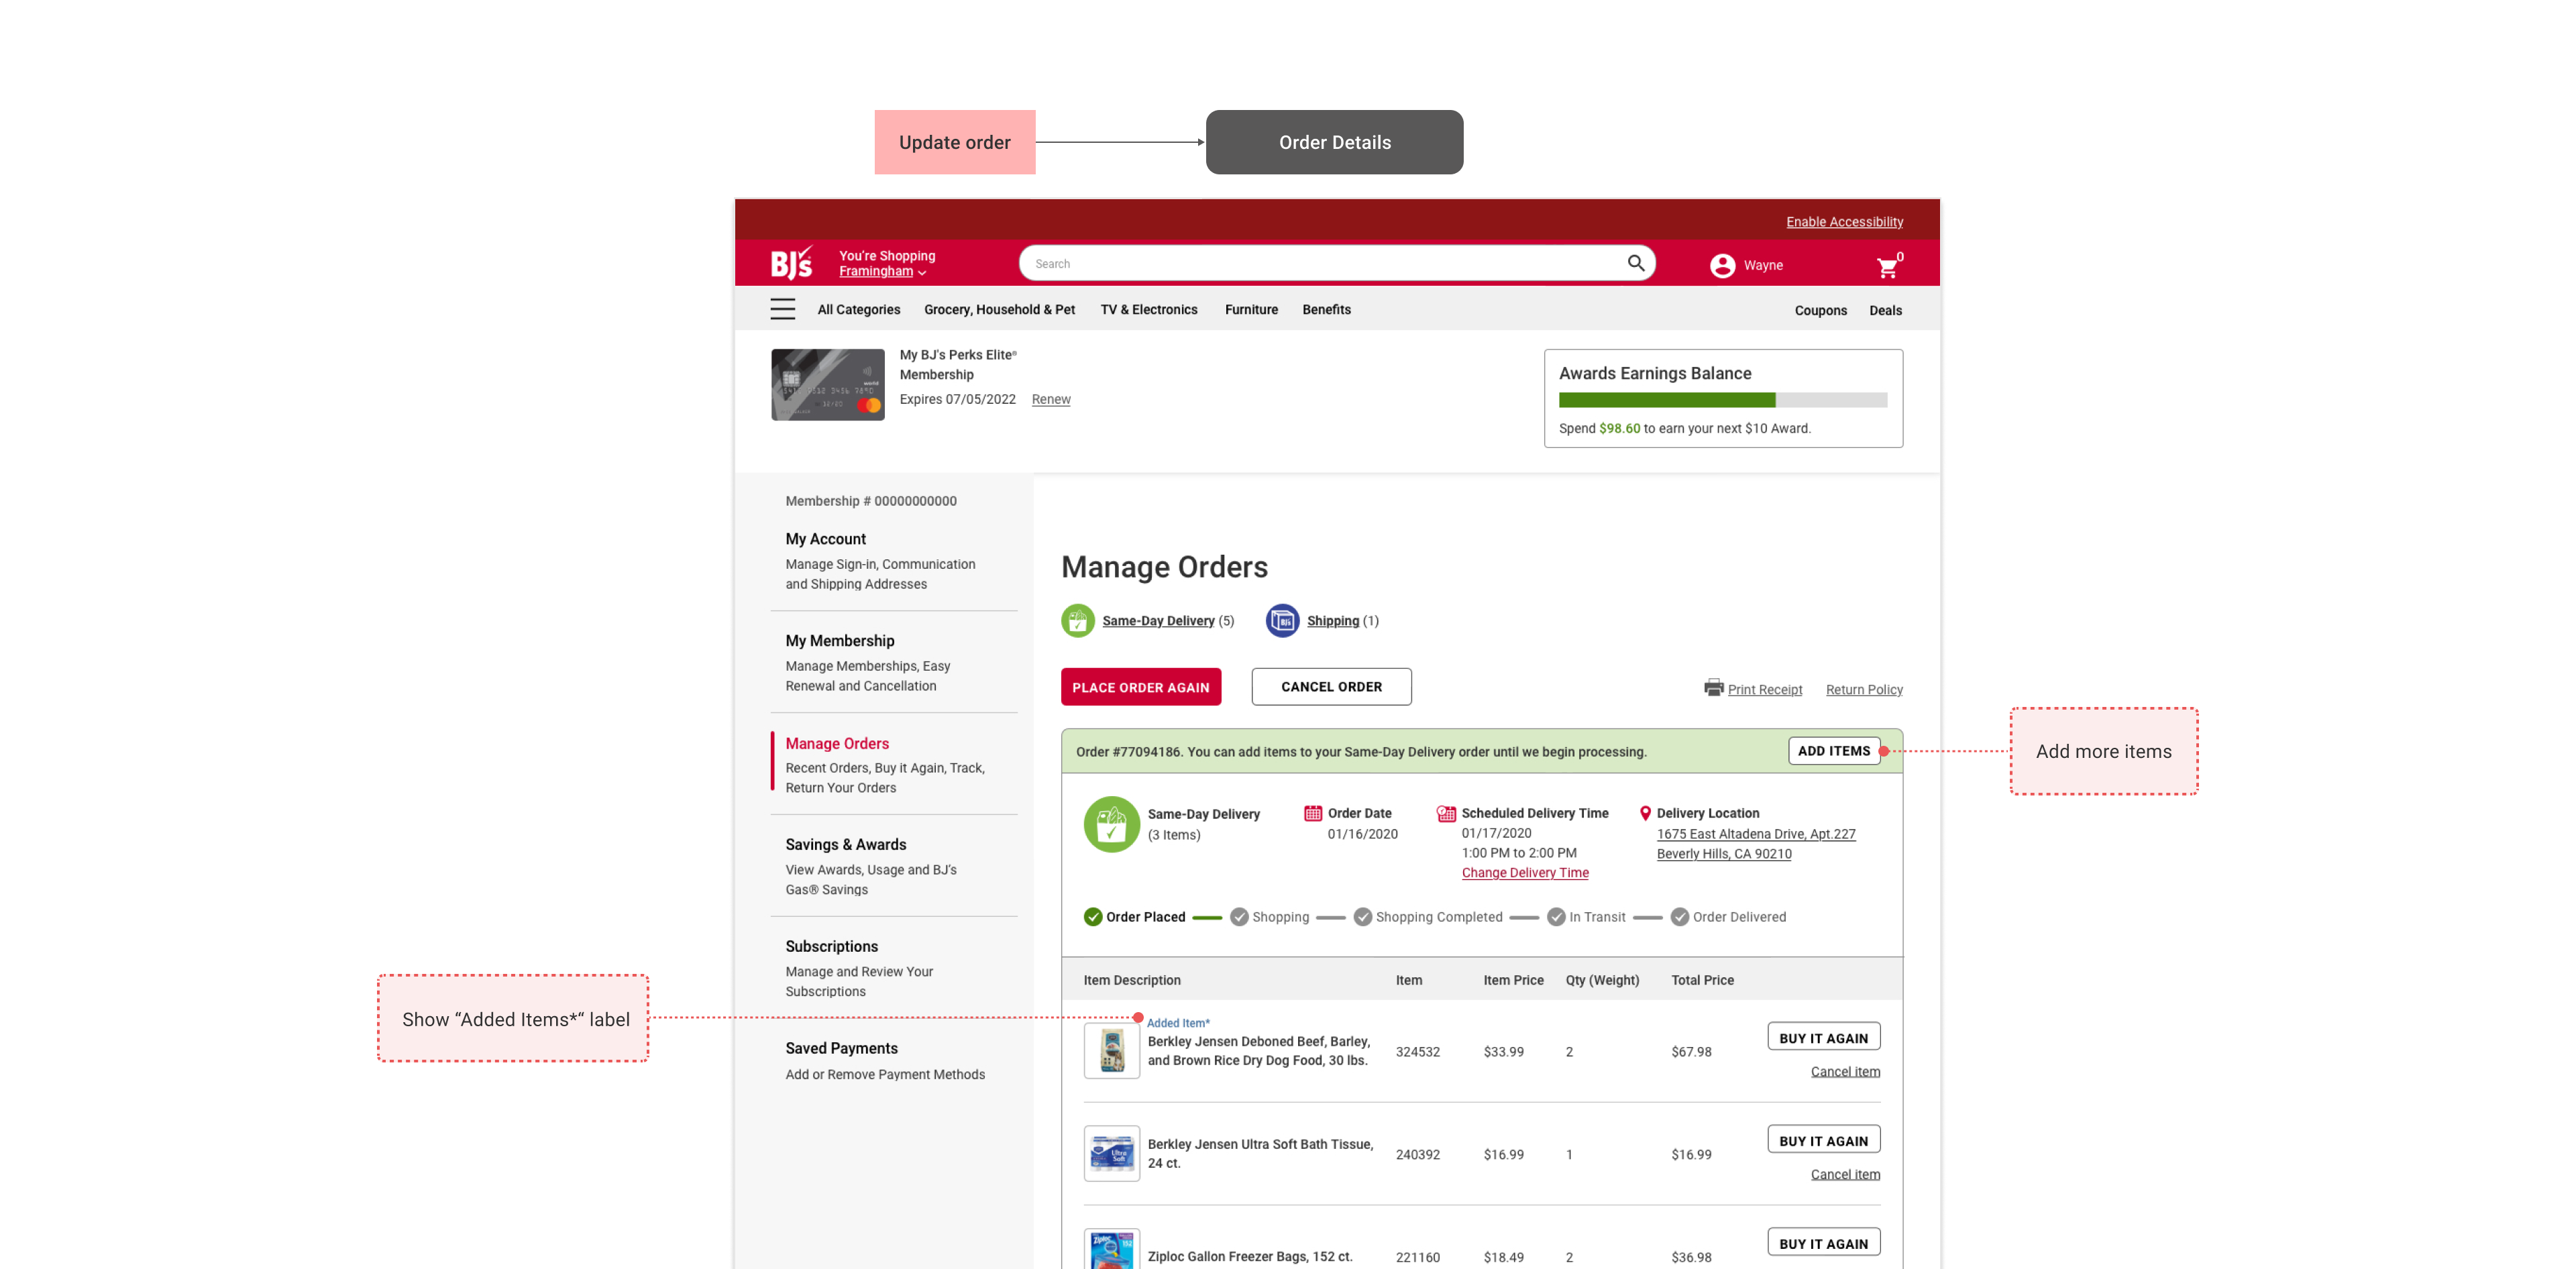Click the printer icon beside Print Receipt

click(1714, 687)
